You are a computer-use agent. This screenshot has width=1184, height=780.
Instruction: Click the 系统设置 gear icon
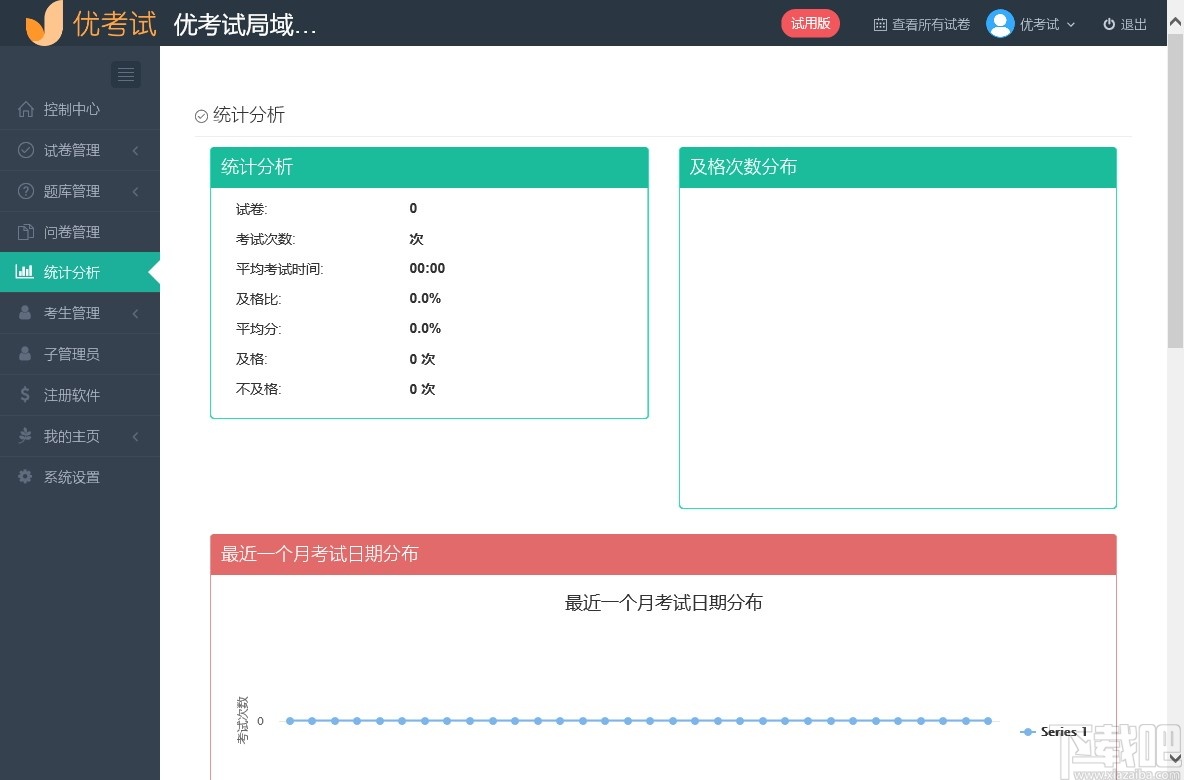point(25,477)
